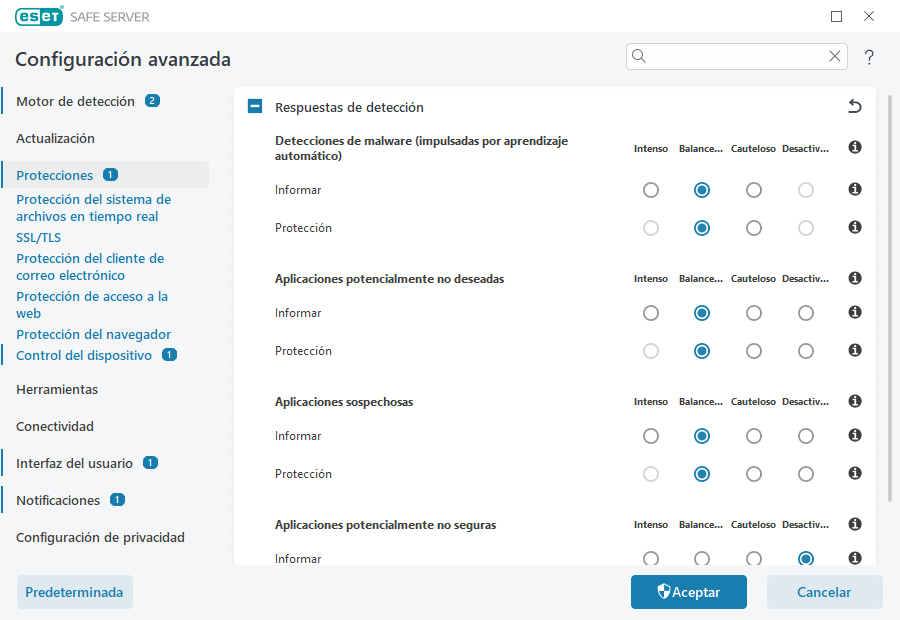Set no deseadas Protección to Desactivado
The height and width of the screenshot is (620, 900).
click(805, 351)
